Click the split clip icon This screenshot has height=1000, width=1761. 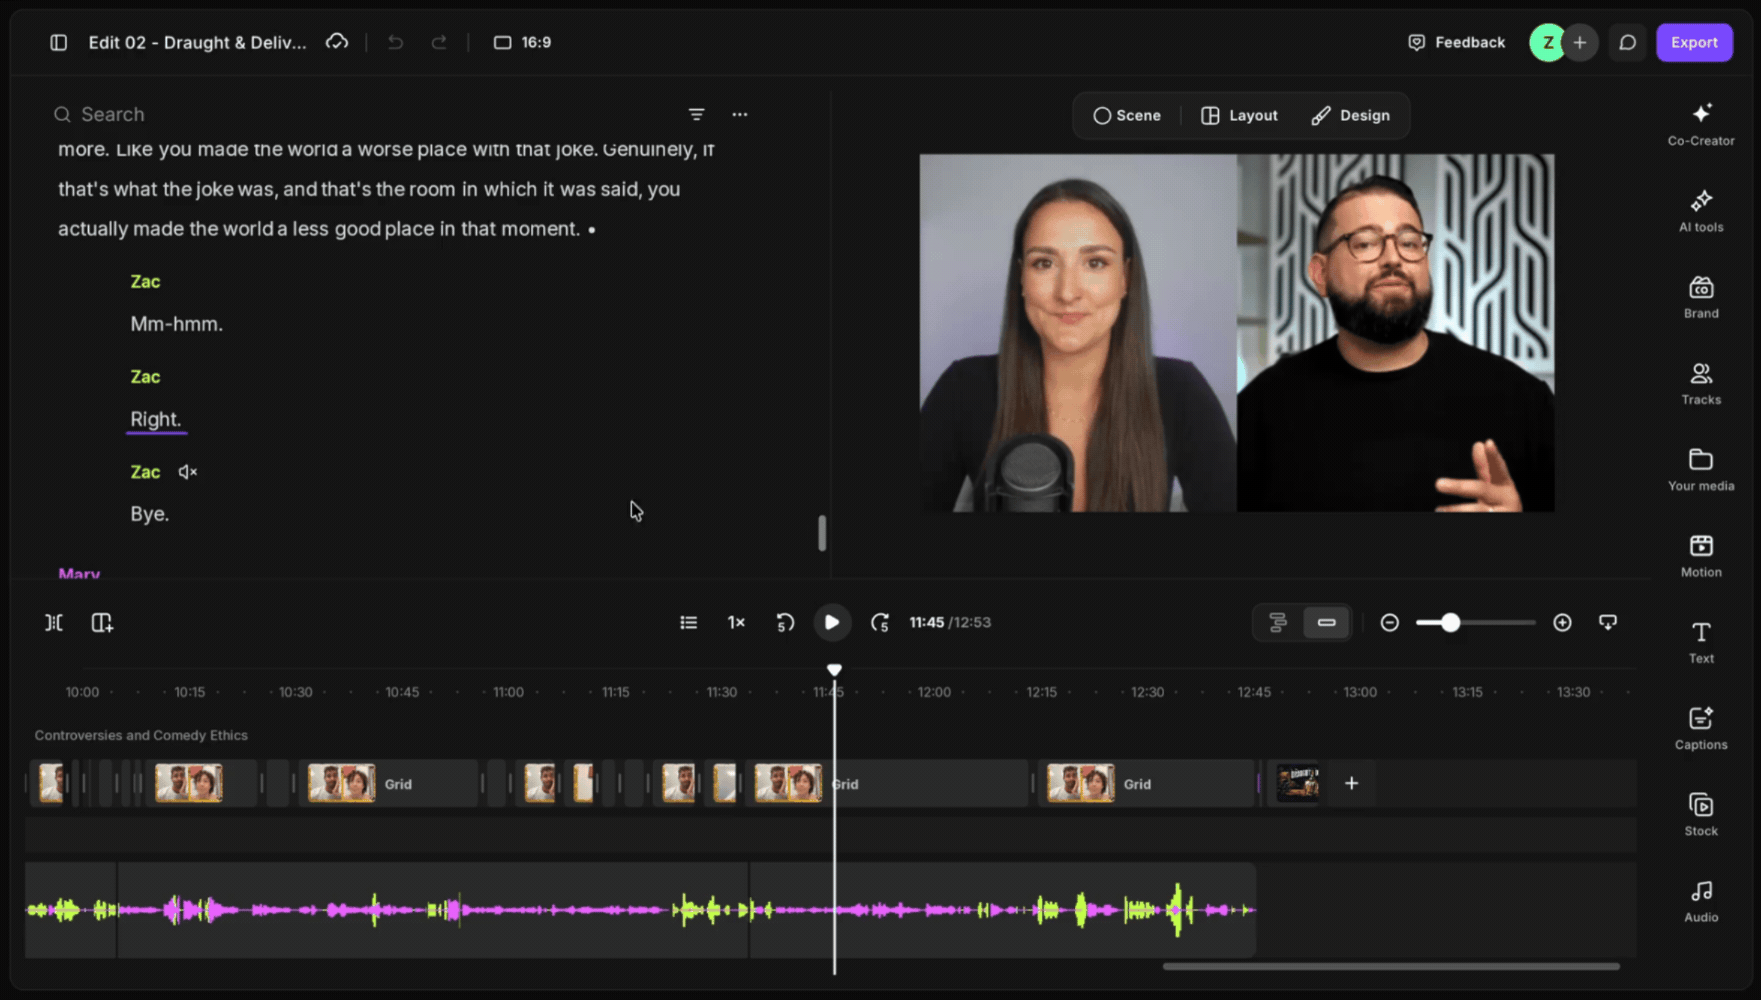point(54,622)
